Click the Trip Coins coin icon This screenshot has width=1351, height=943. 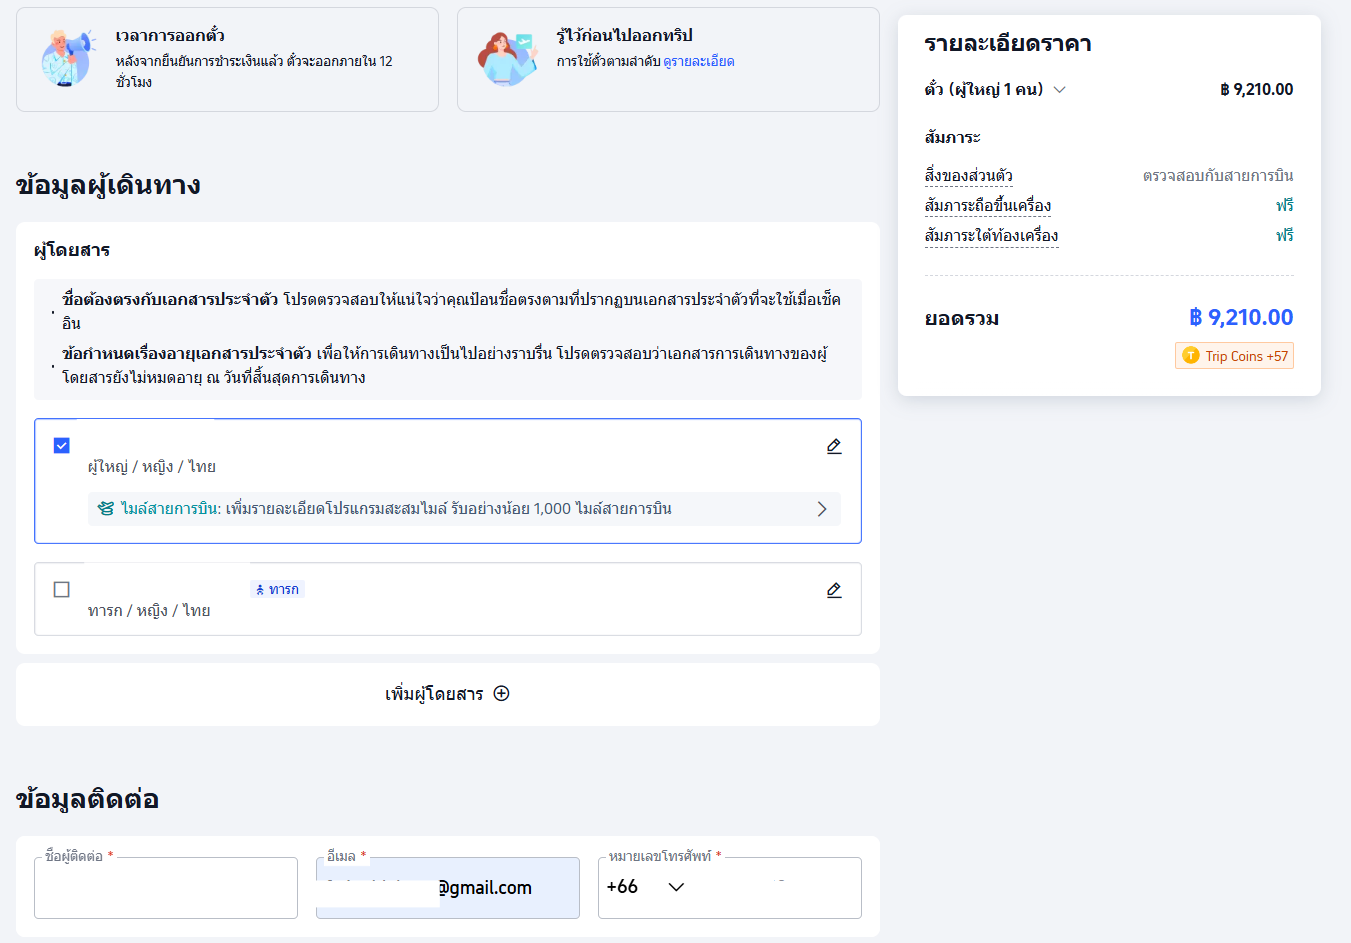tap(1190, 356)
